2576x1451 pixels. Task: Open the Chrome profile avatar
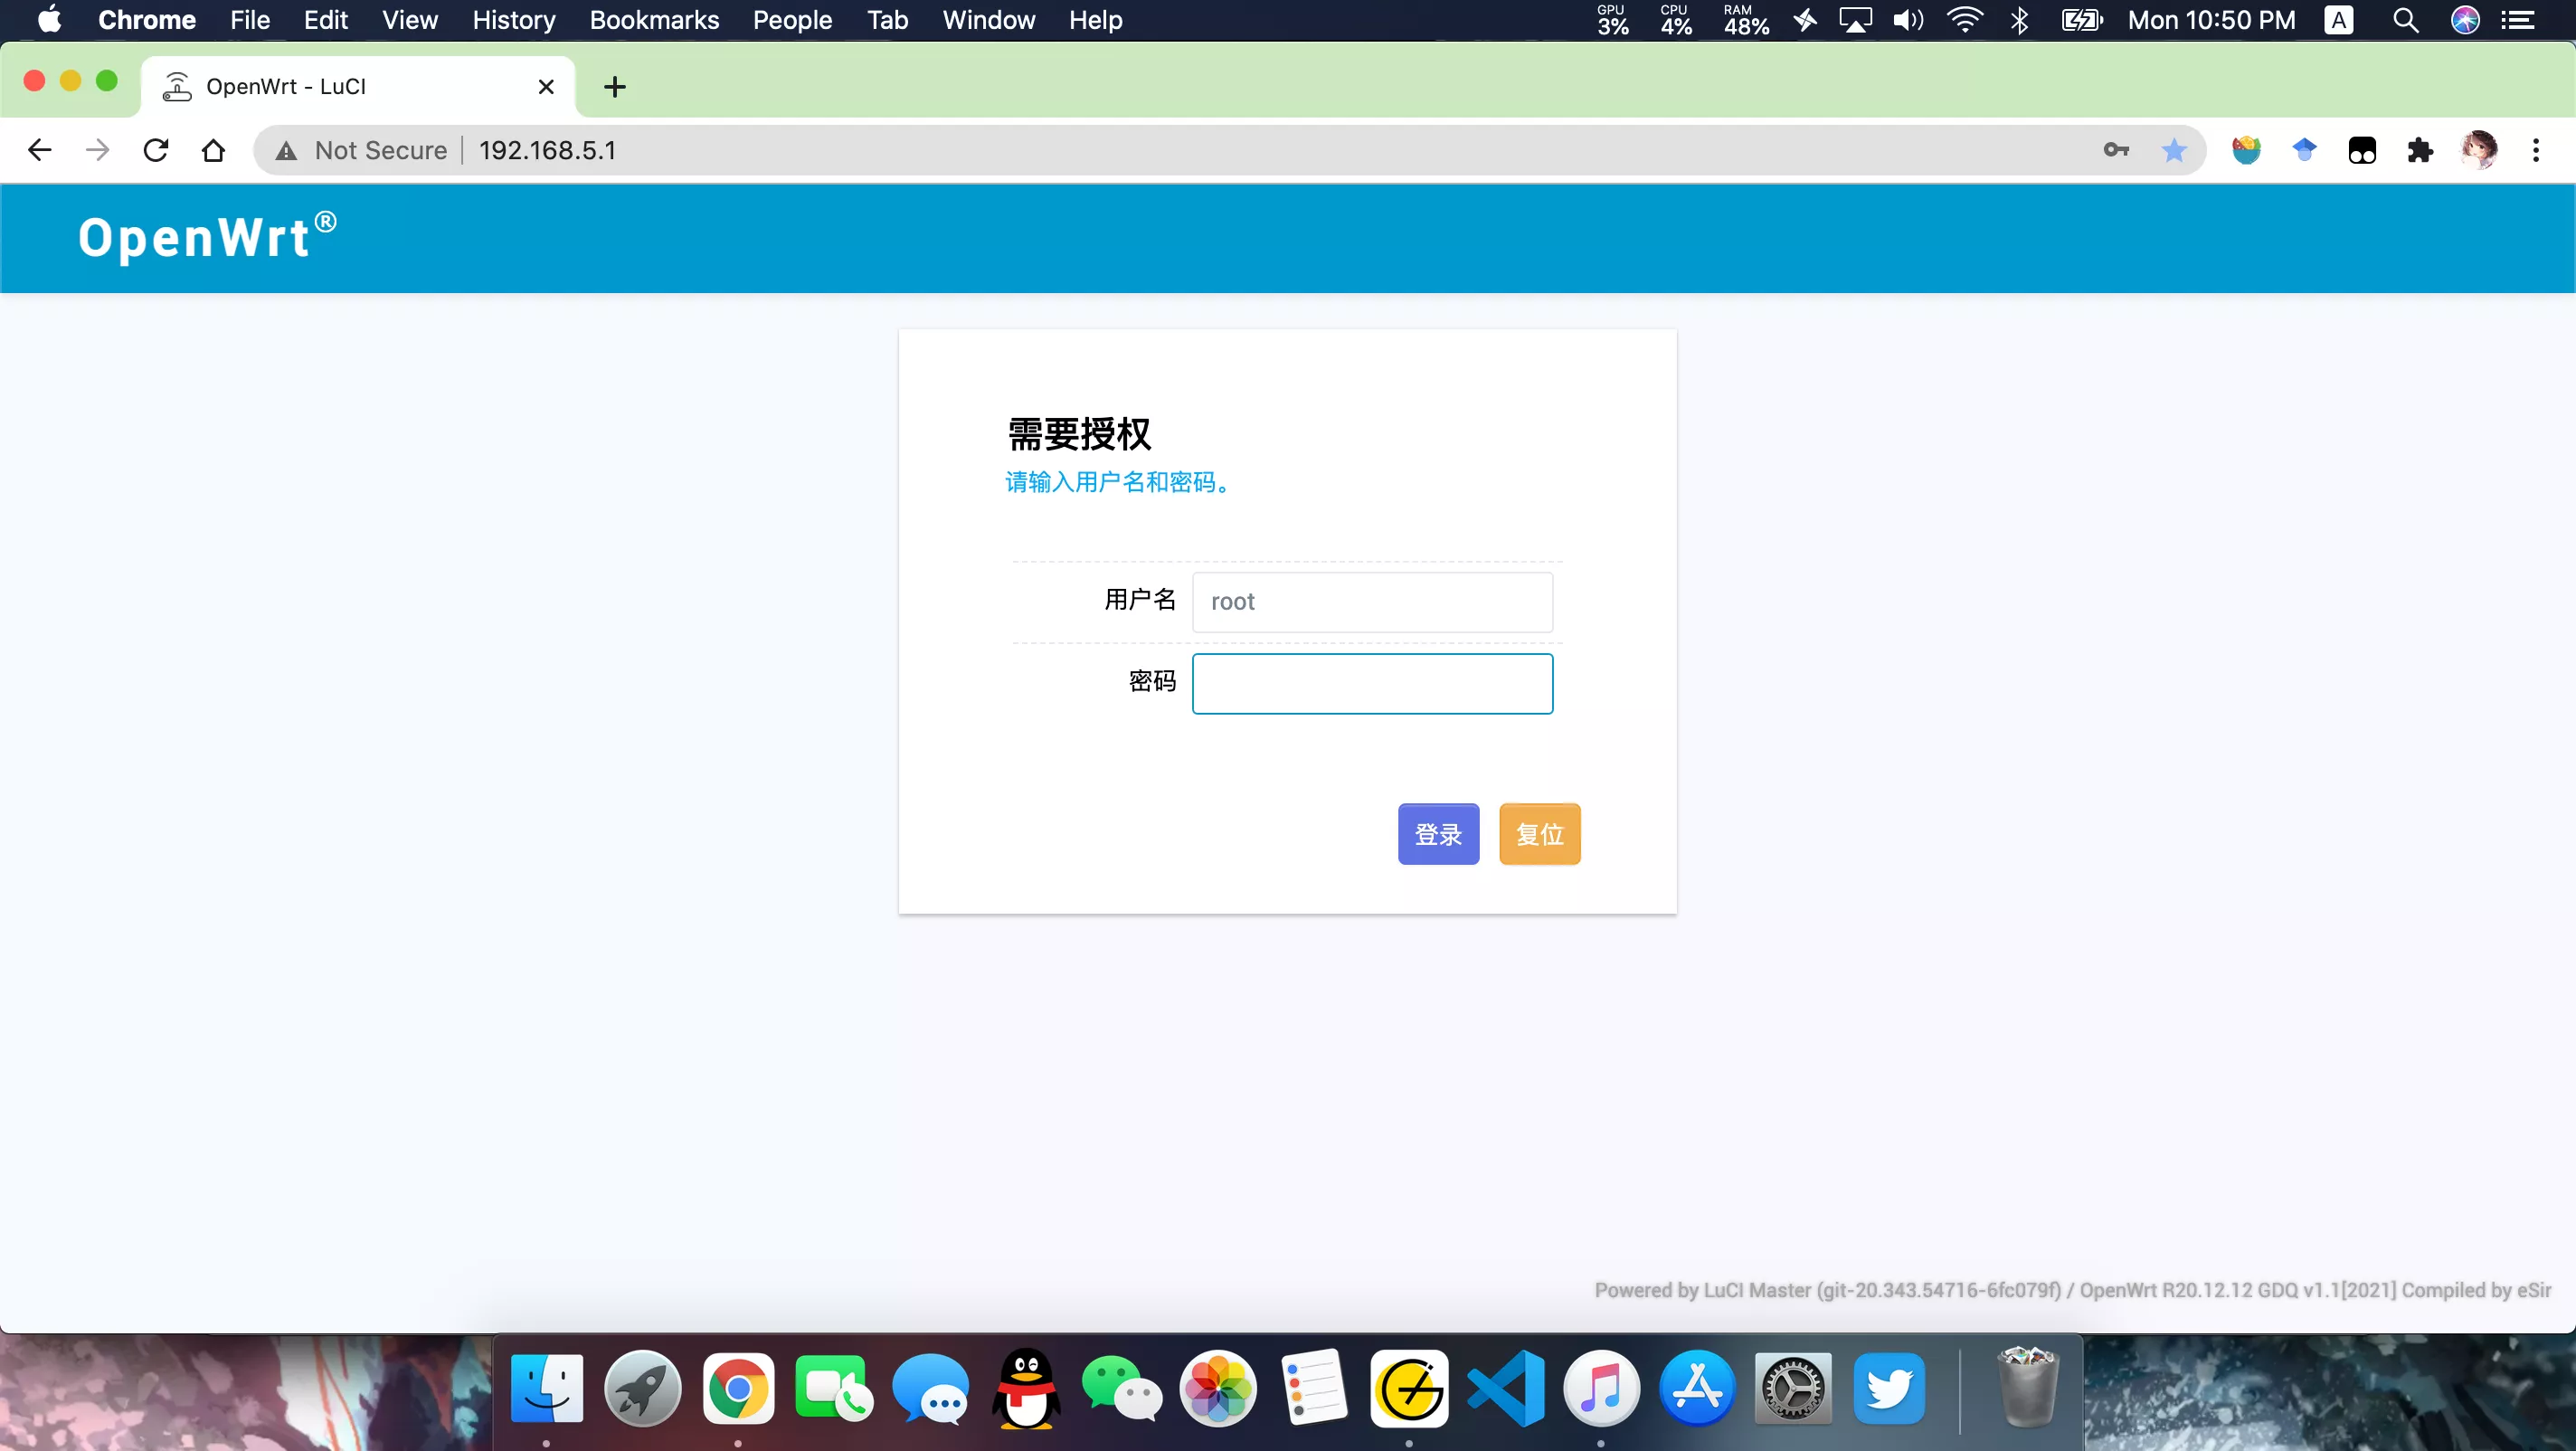[x=2478, y=150]
